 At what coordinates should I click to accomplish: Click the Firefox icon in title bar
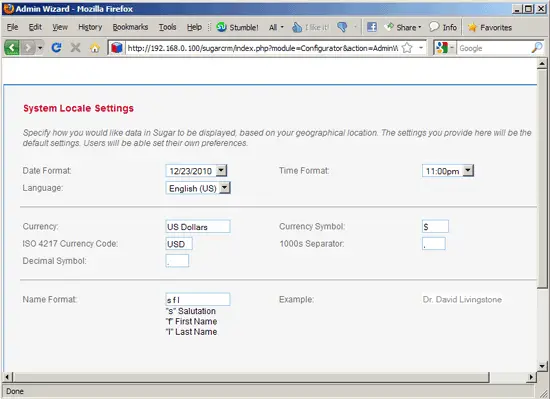tap(9, 8)
